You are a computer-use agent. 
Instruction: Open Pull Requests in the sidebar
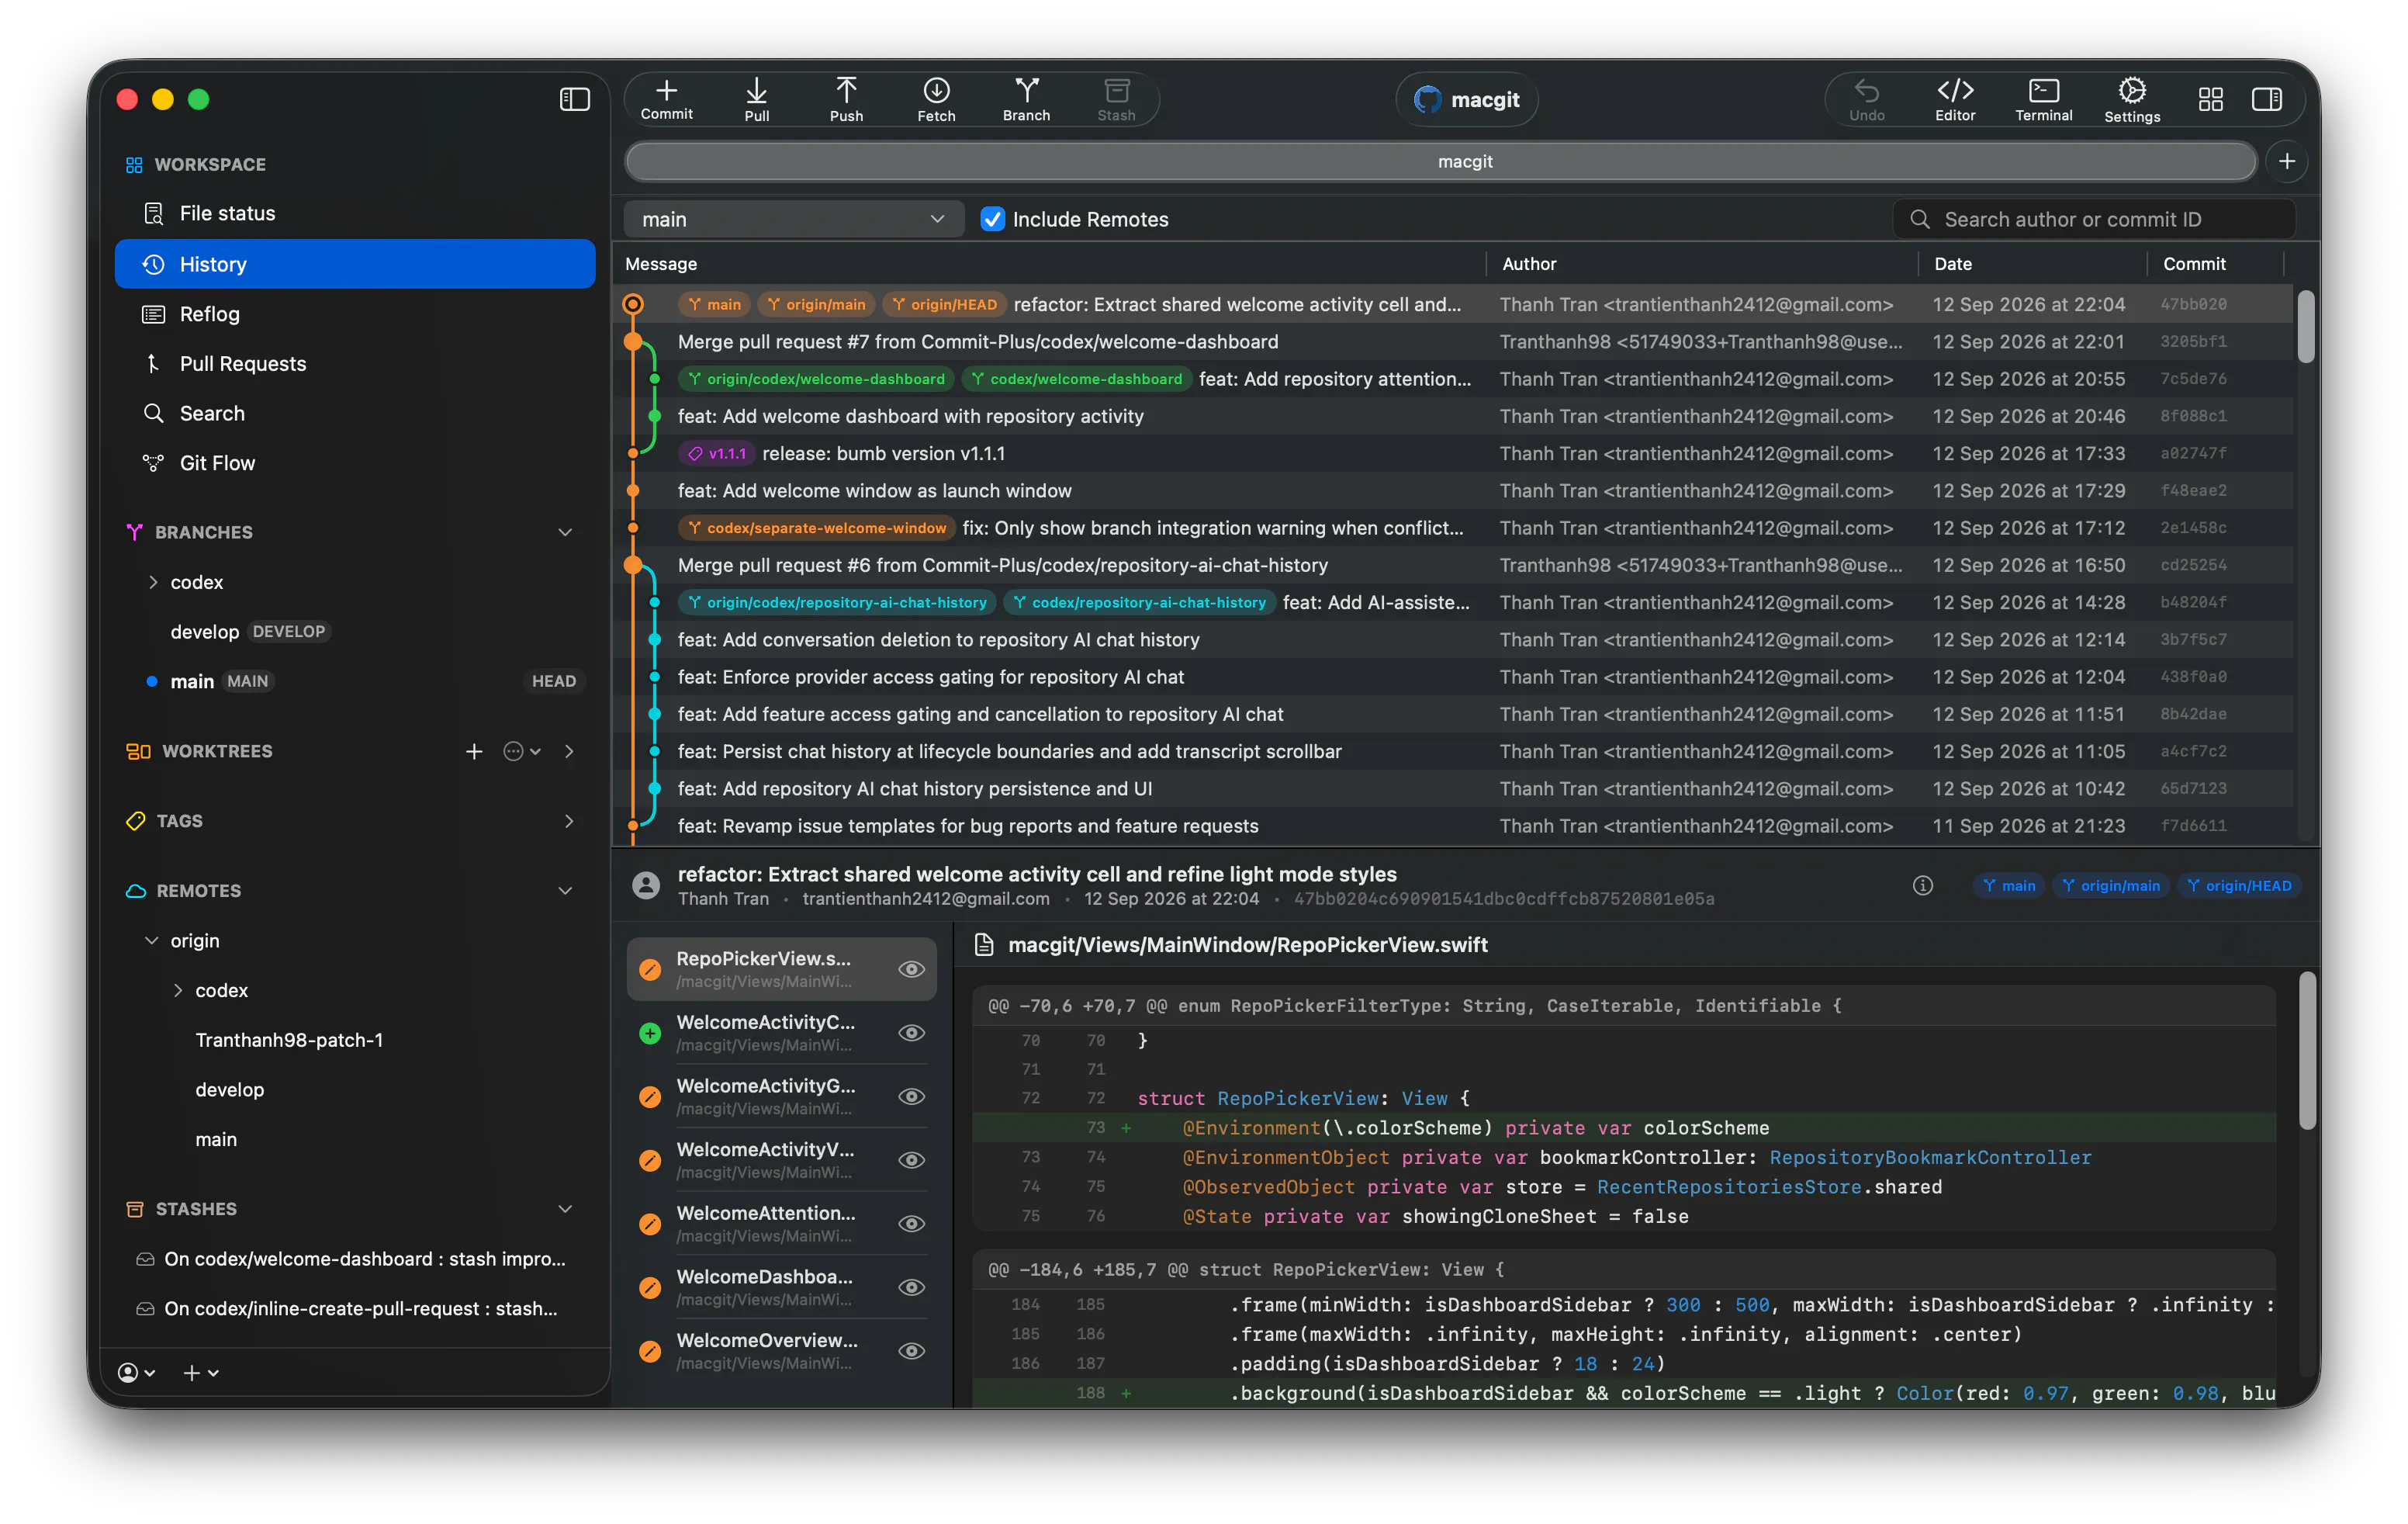click(355, 364)
